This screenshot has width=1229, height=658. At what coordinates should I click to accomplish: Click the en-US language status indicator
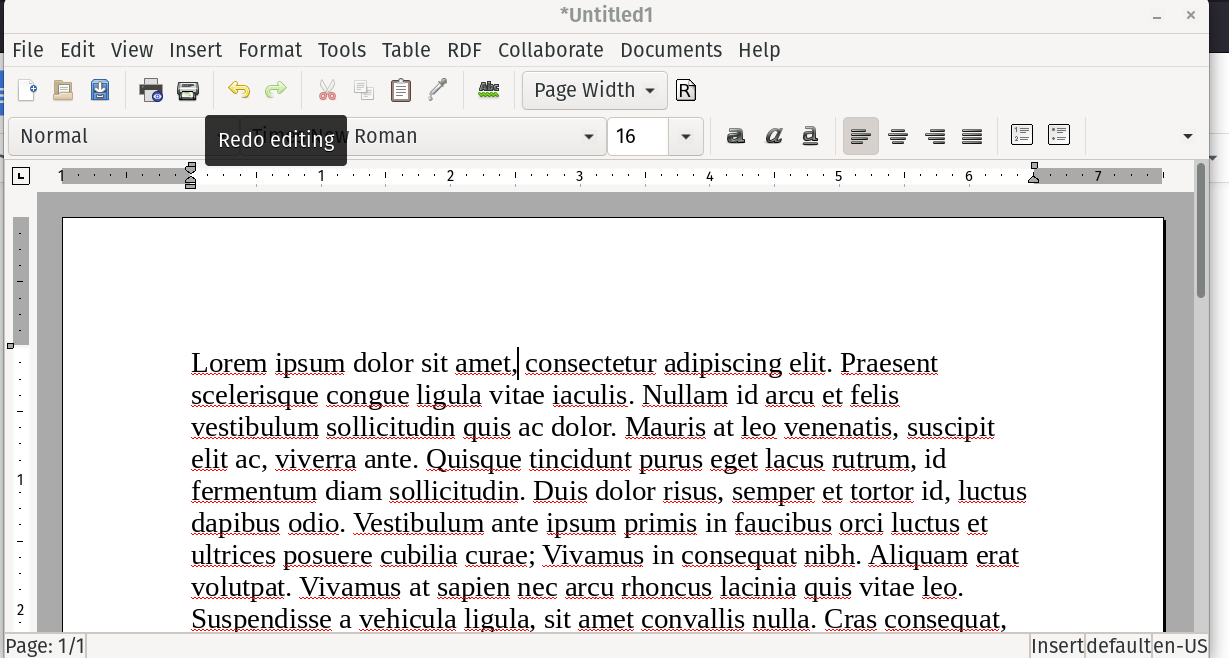point(1180,646)
